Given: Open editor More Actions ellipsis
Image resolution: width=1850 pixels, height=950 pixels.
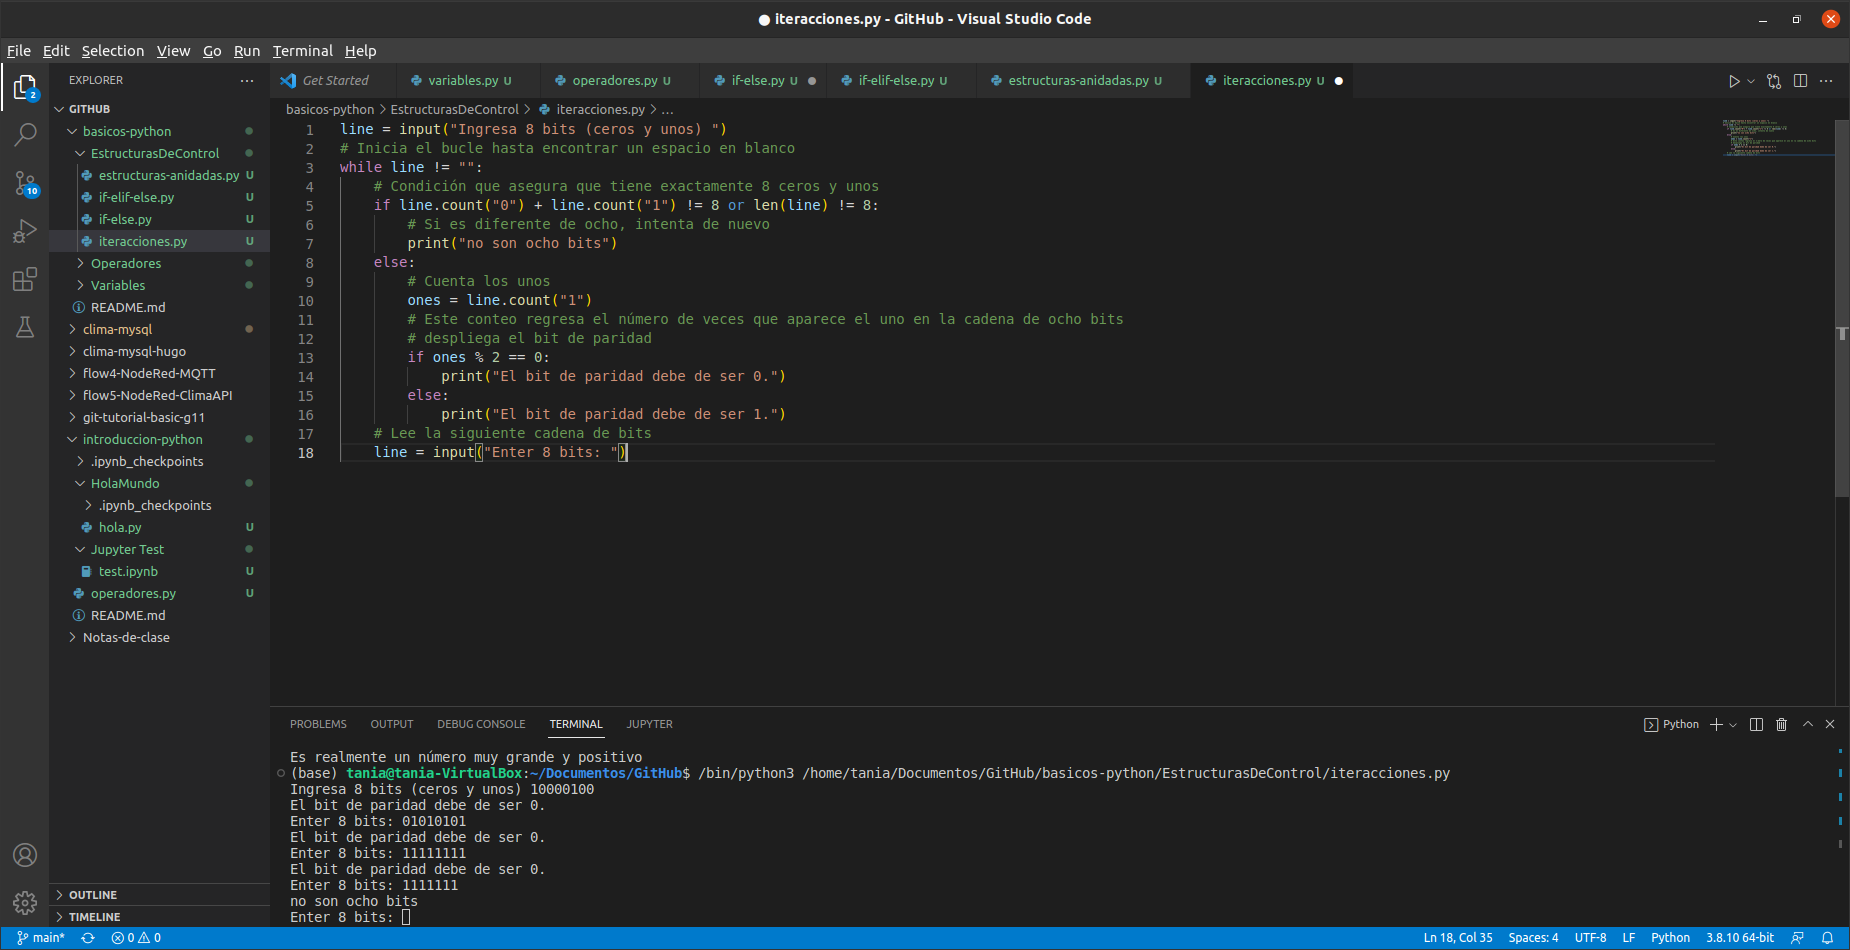Looking at the screenshot, I should (x=1826, y=81).
